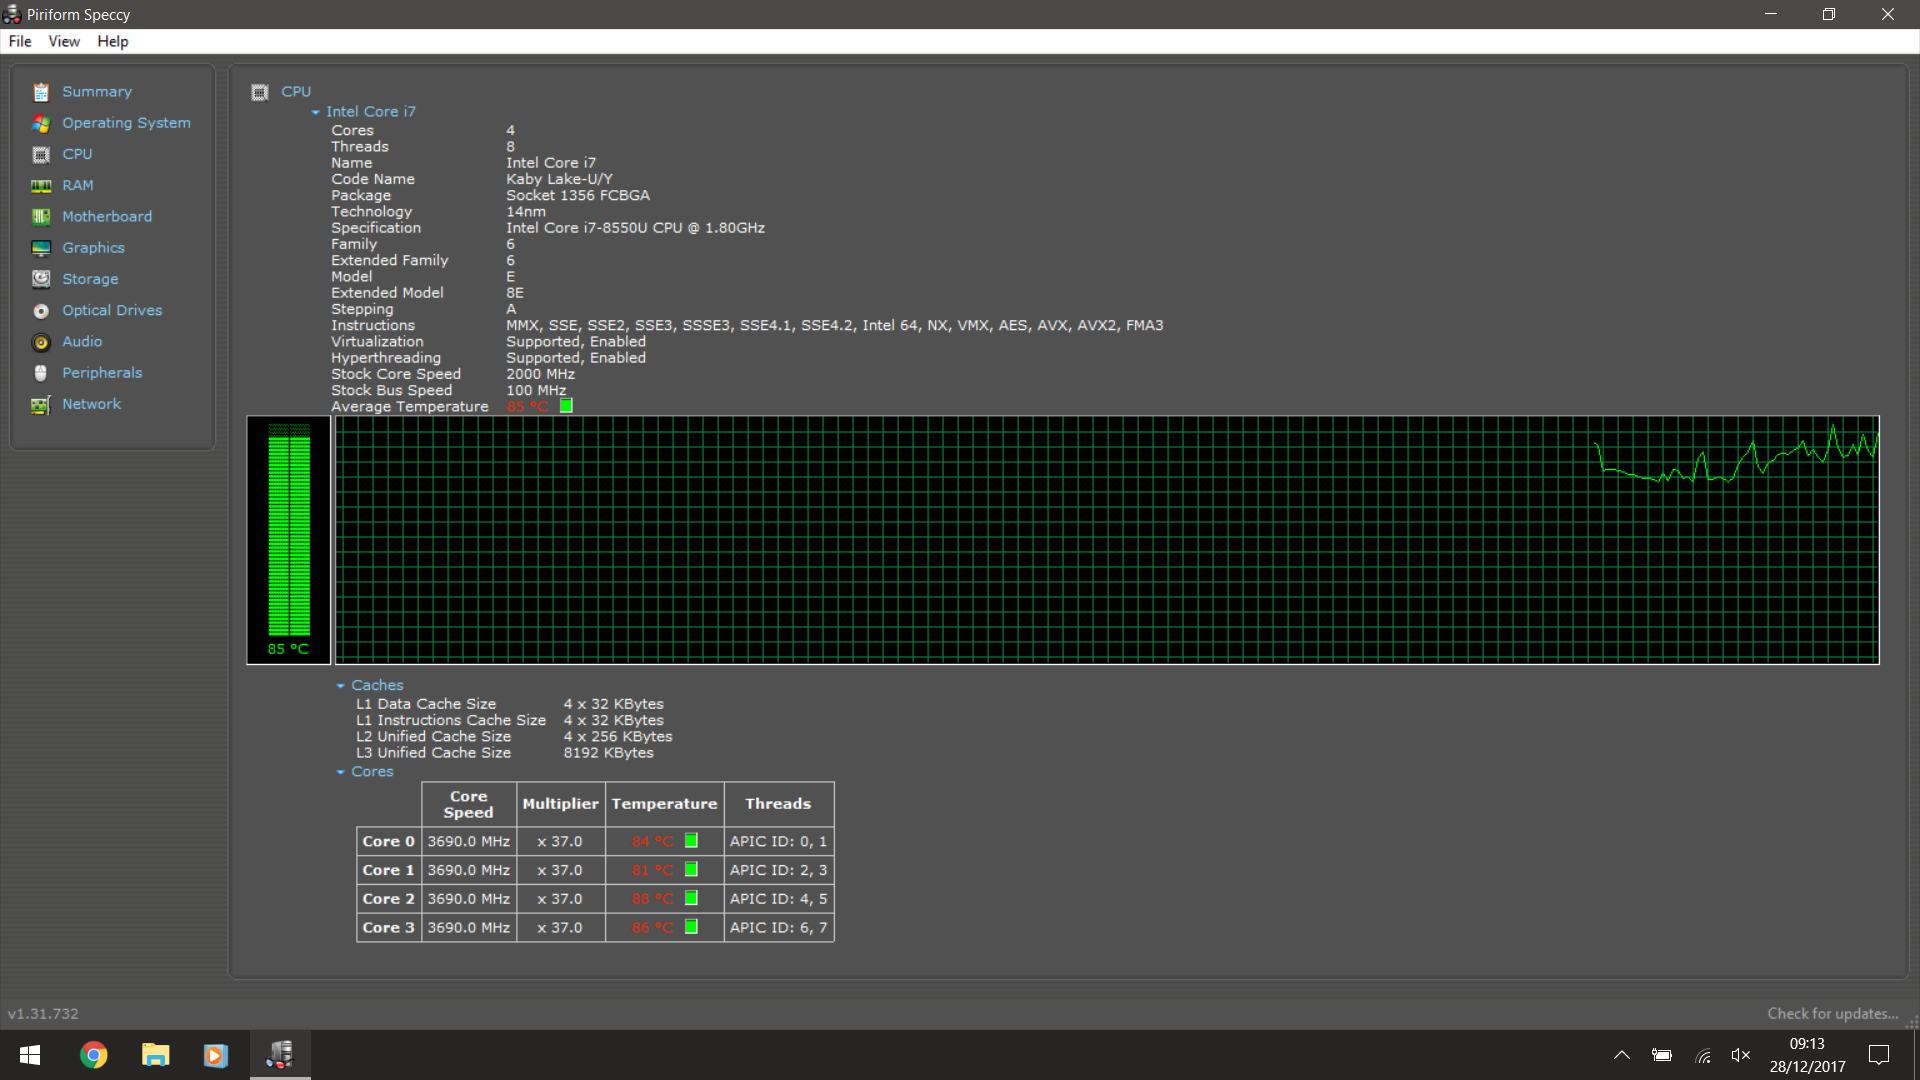Viewport: 1920px width, 1080px height.
Task: Click the Optical Drives disc icon
Action: pyautogui.click(x=41, y=311)
